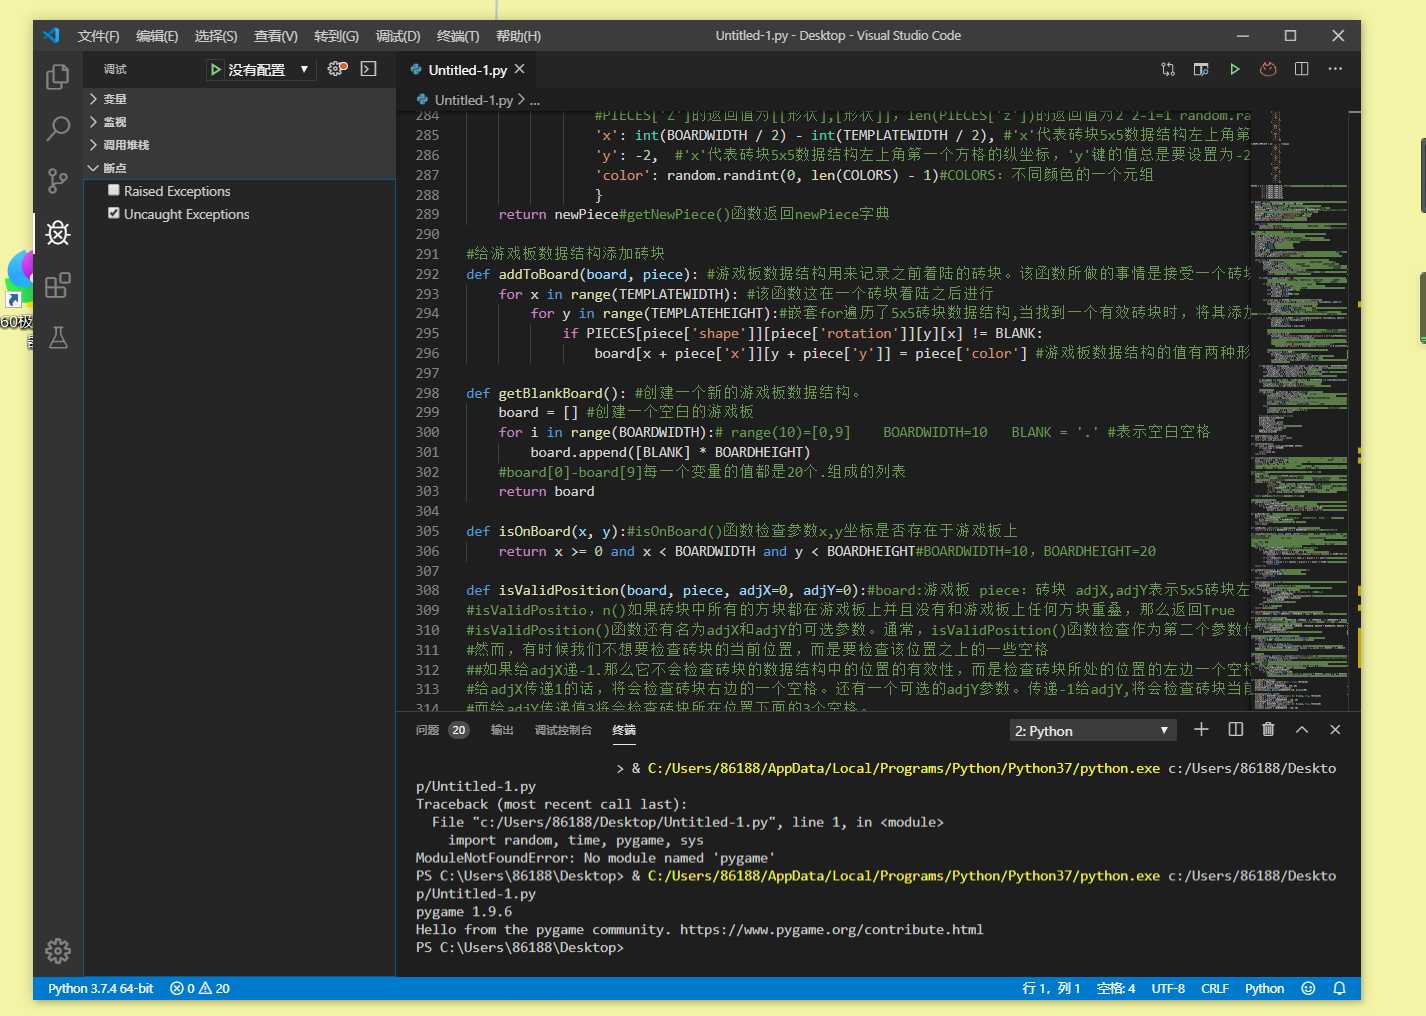Click Python language mode in status bar
The image size is (1426, 1016).
(1264, 988)
